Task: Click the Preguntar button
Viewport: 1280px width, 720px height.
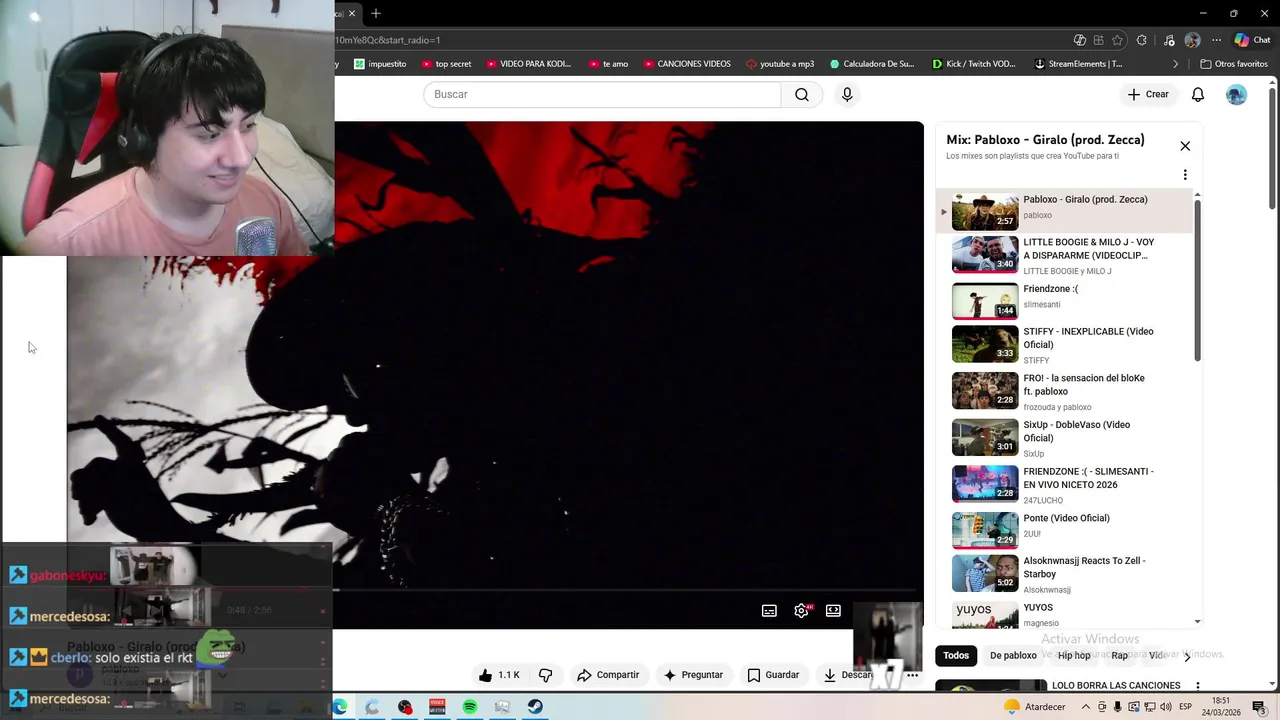Action: [x=693, y=675]
